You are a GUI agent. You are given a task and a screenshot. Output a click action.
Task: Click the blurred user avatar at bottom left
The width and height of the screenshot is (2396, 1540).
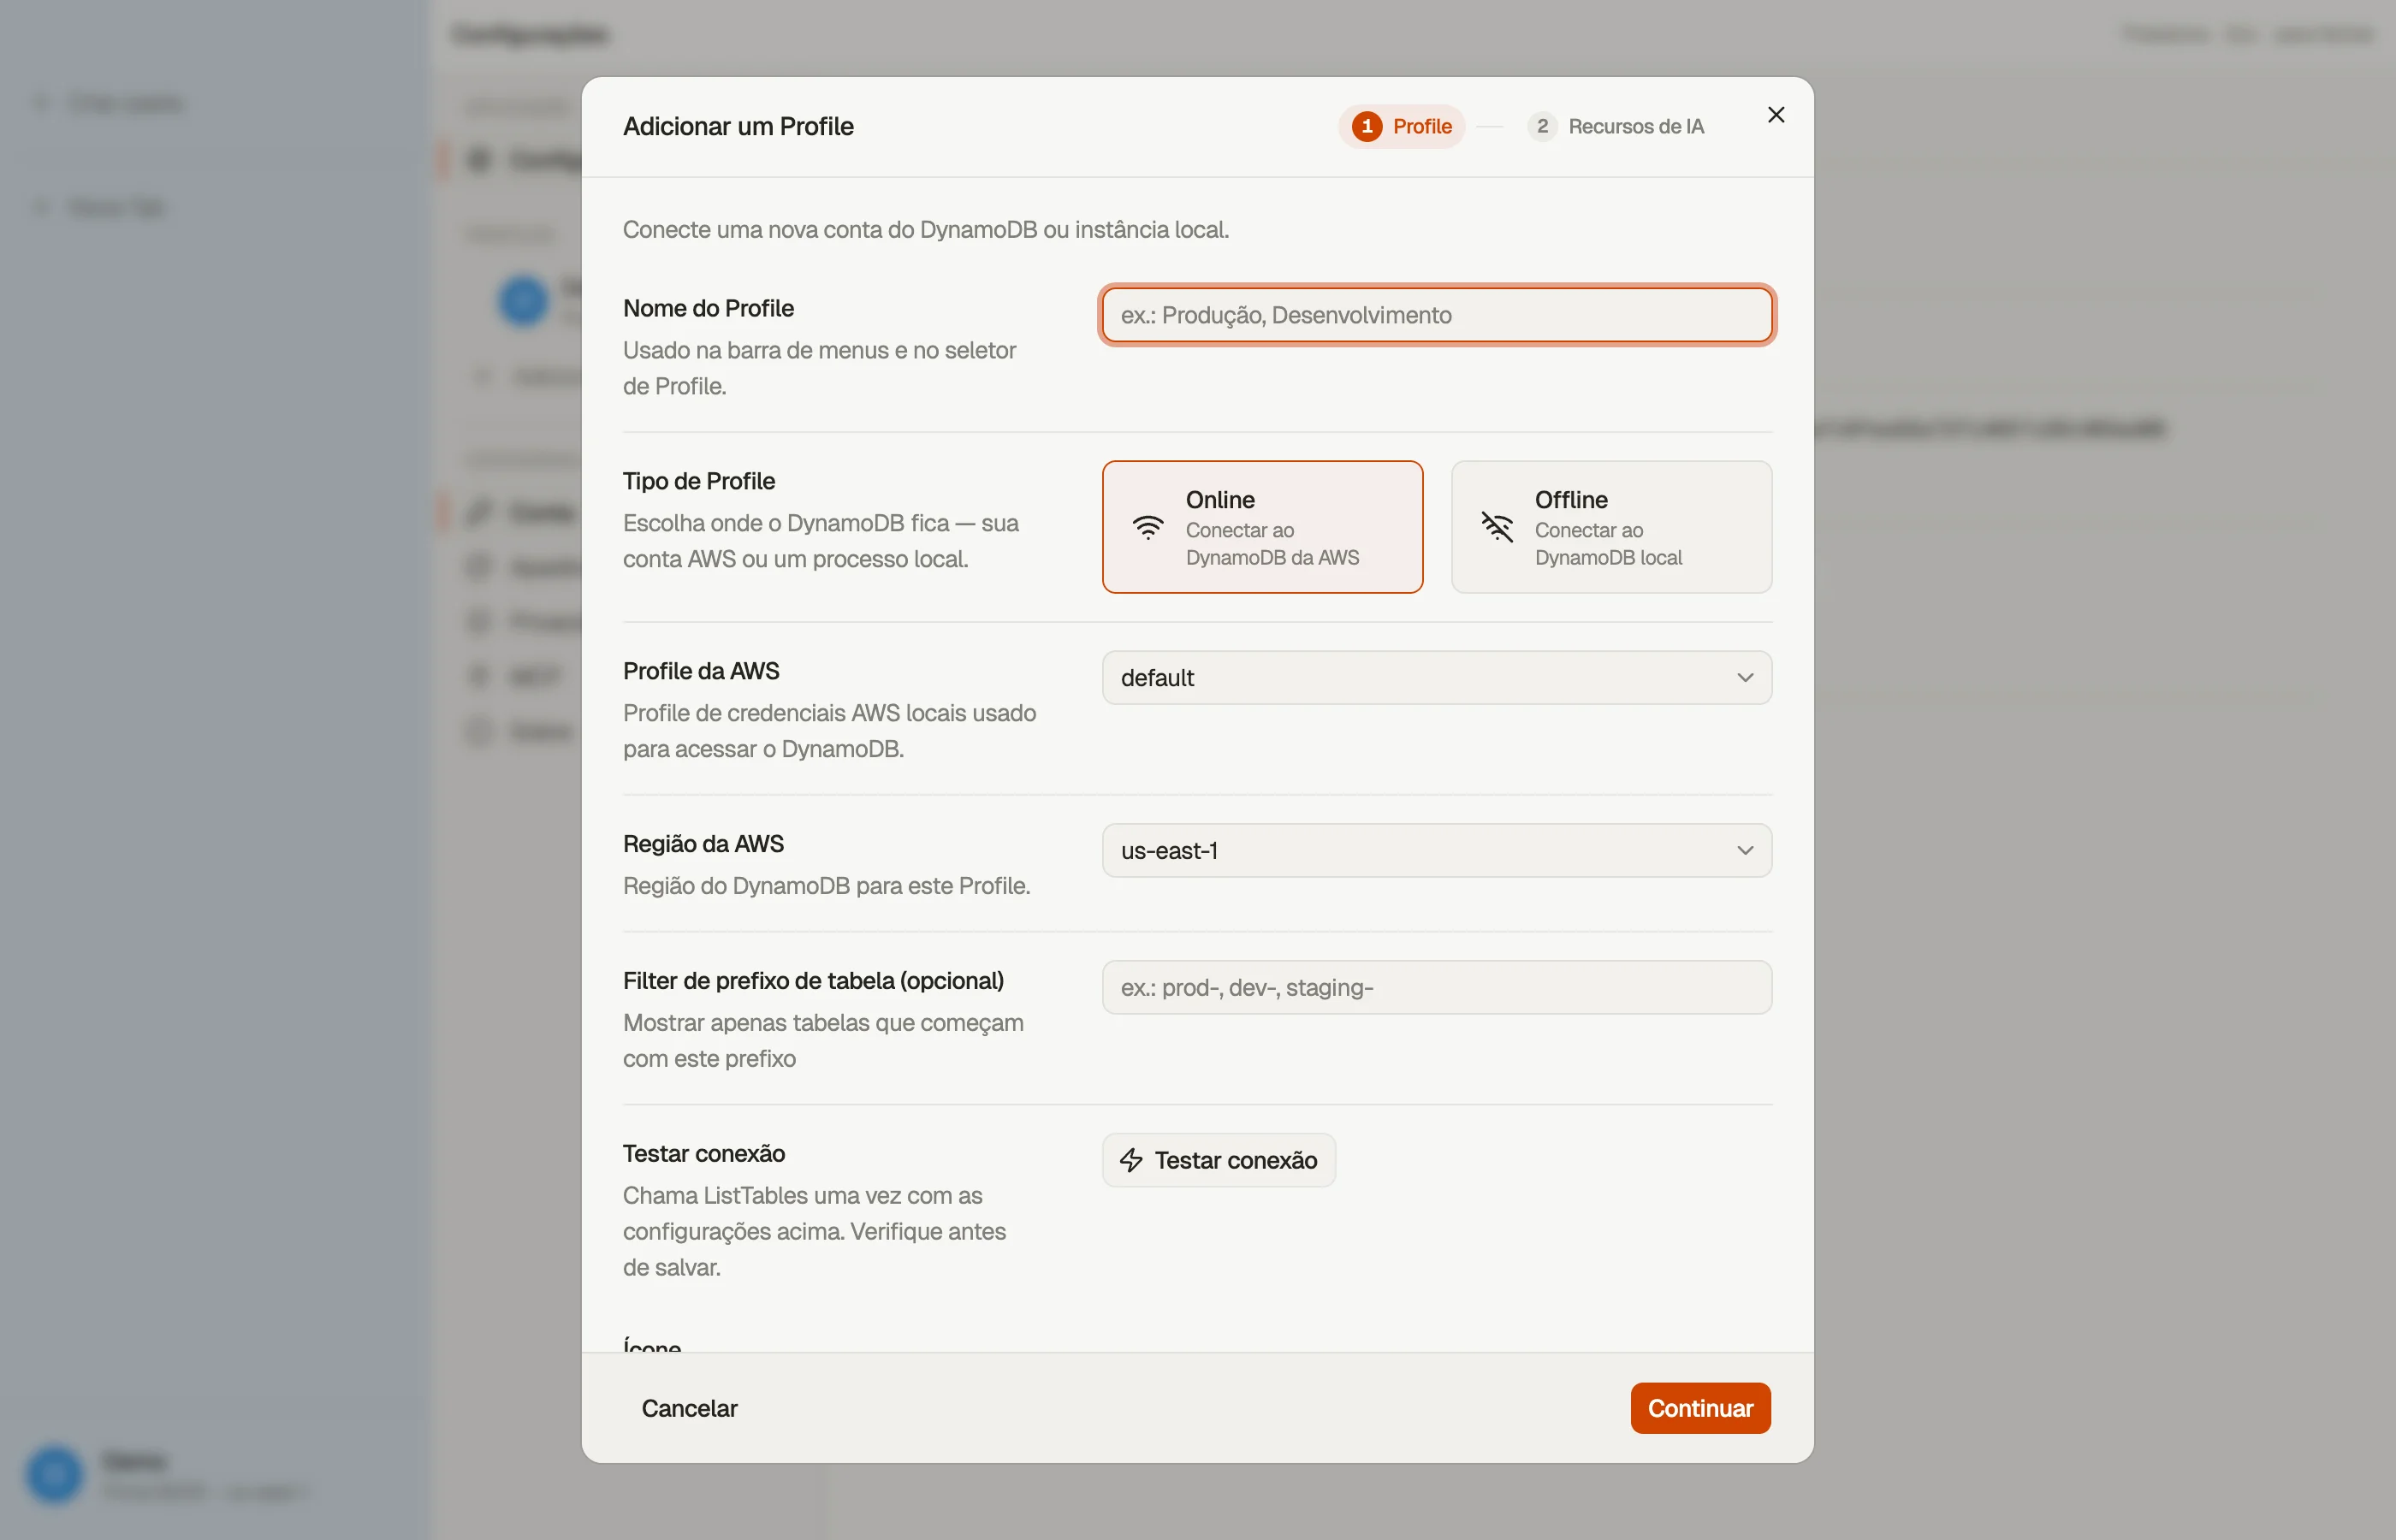pos(54,1474)
